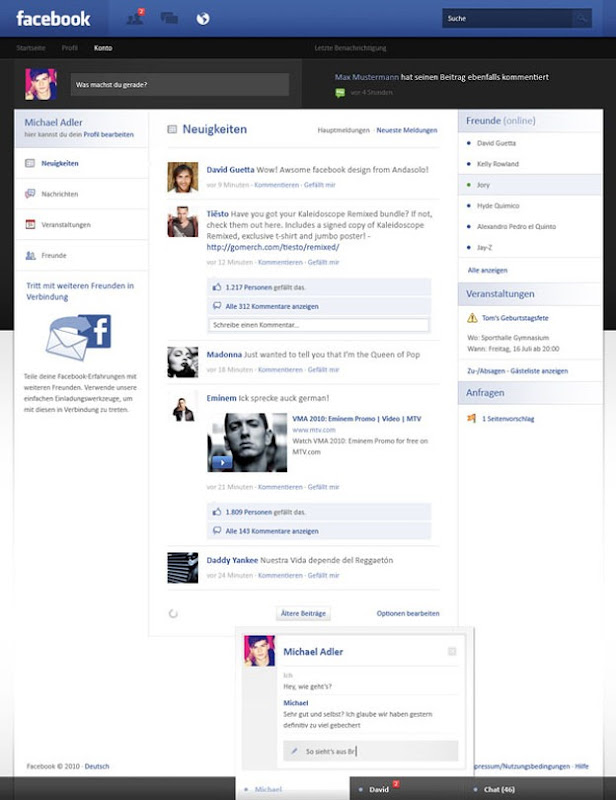
Task: Click the Neuigkeiten heading icon
Action: (x=172, y=130)
